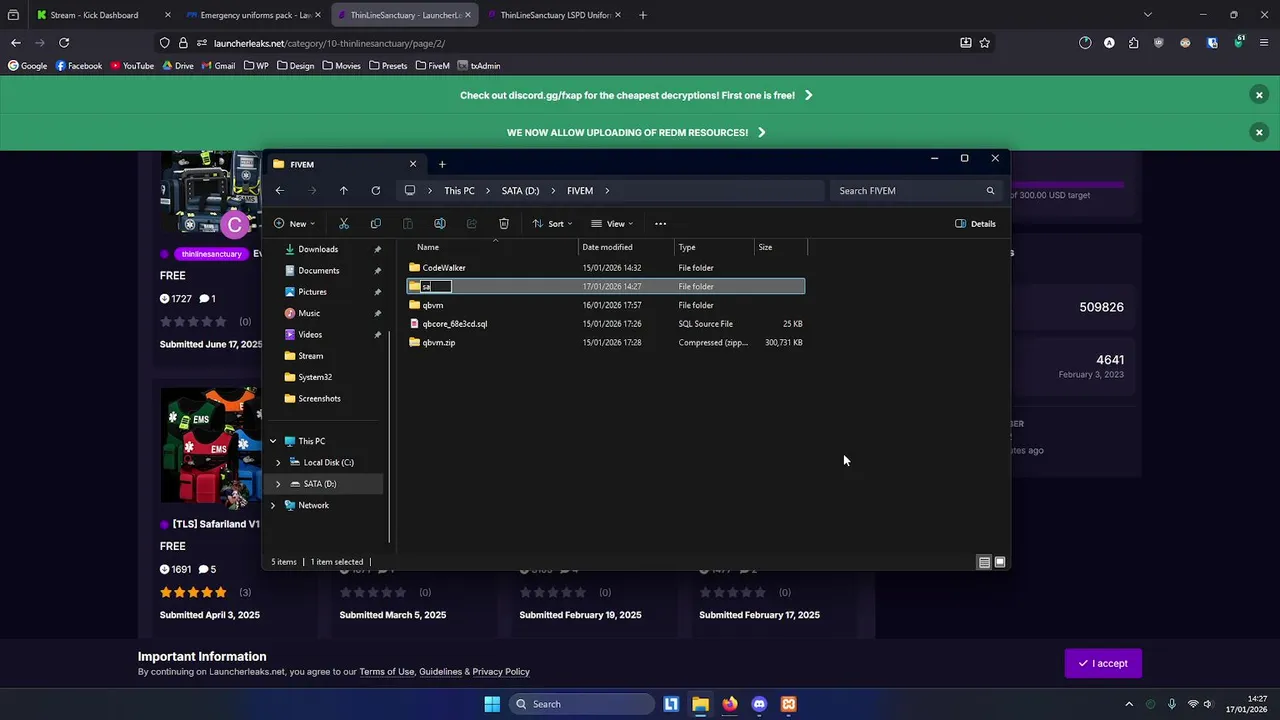Open the Guidelines link
This screenshot has width=1280, height=720.
click(440, 672)
